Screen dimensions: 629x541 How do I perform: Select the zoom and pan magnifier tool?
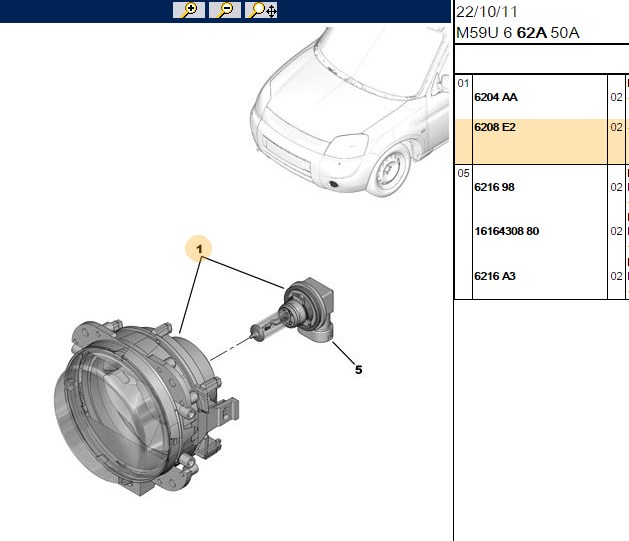261,10
